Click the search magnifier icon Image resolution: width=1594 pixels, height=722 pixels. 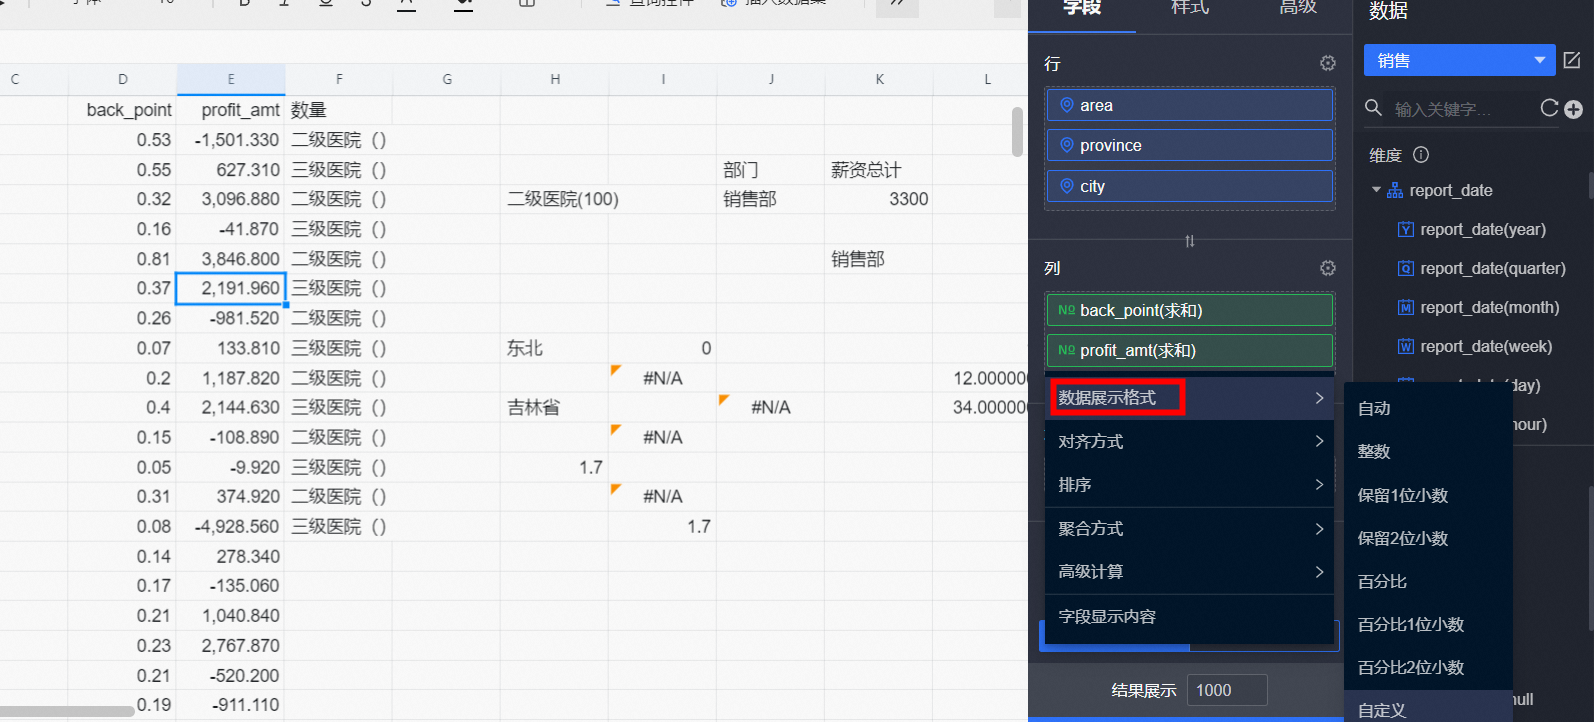tap(1374, 108)
